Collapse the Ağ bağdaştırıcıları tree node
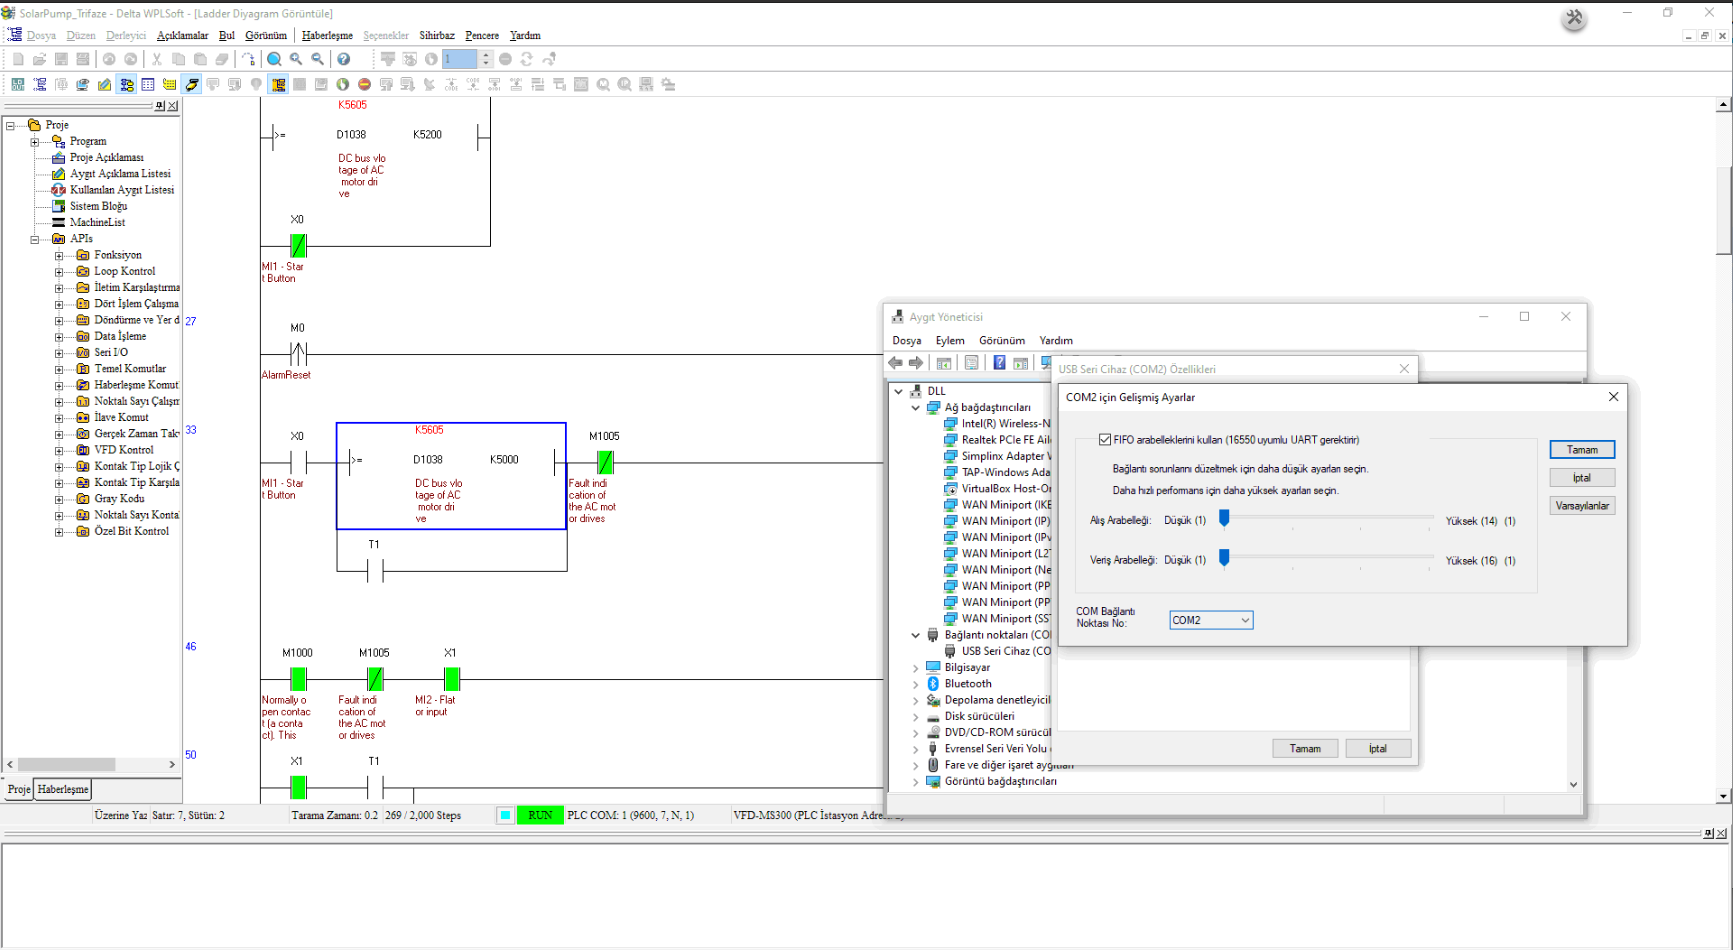 click(x=915, y=408)
